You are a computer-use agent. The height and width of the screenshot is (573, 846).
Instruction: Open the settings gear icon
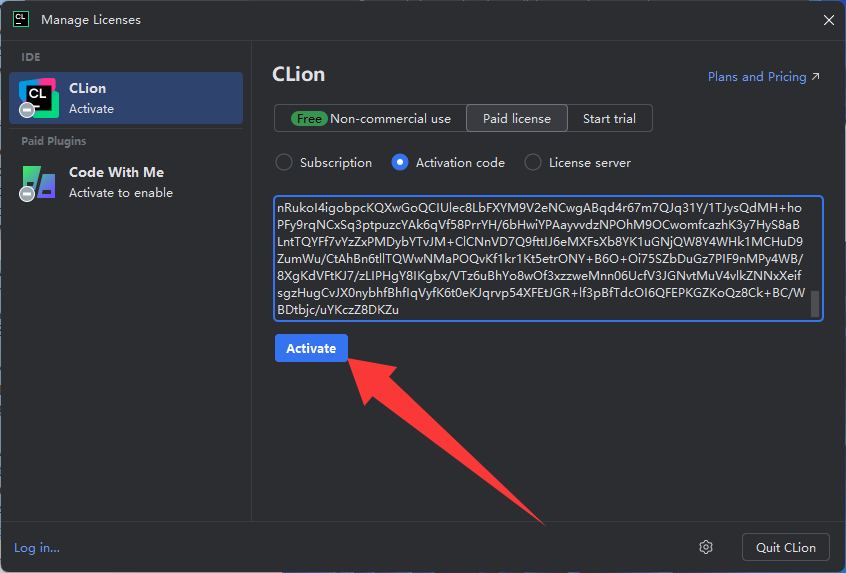(706, 547)
